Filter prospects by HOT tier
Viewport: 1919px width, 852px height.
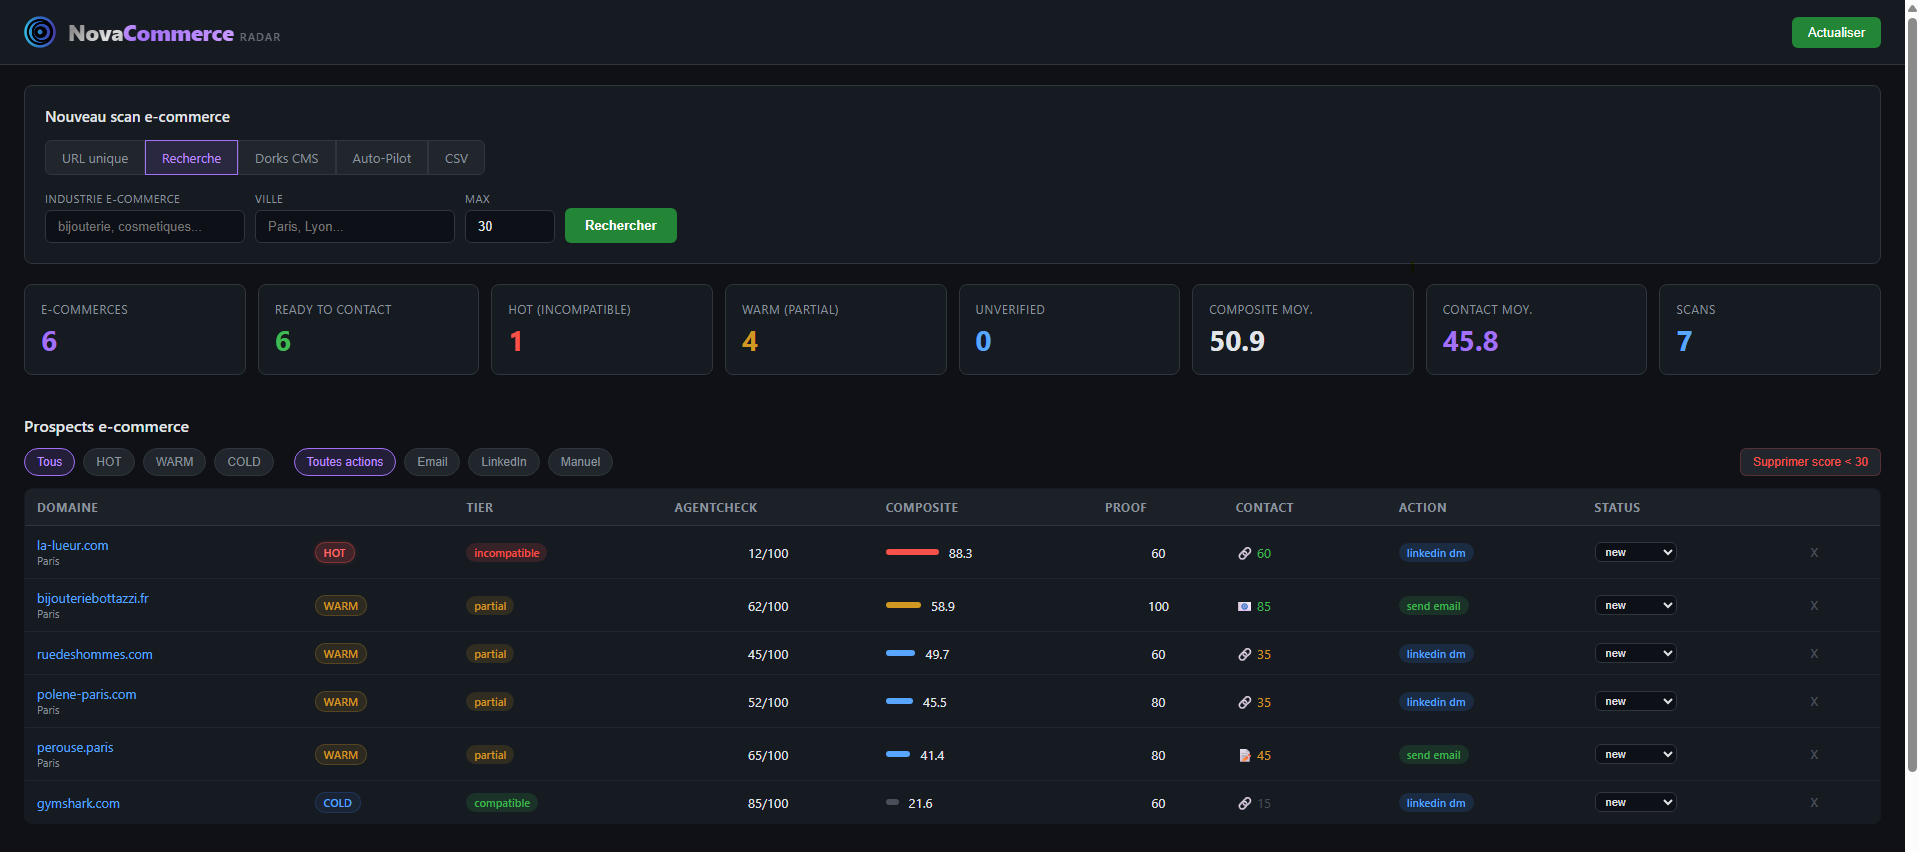pos(108,462)
